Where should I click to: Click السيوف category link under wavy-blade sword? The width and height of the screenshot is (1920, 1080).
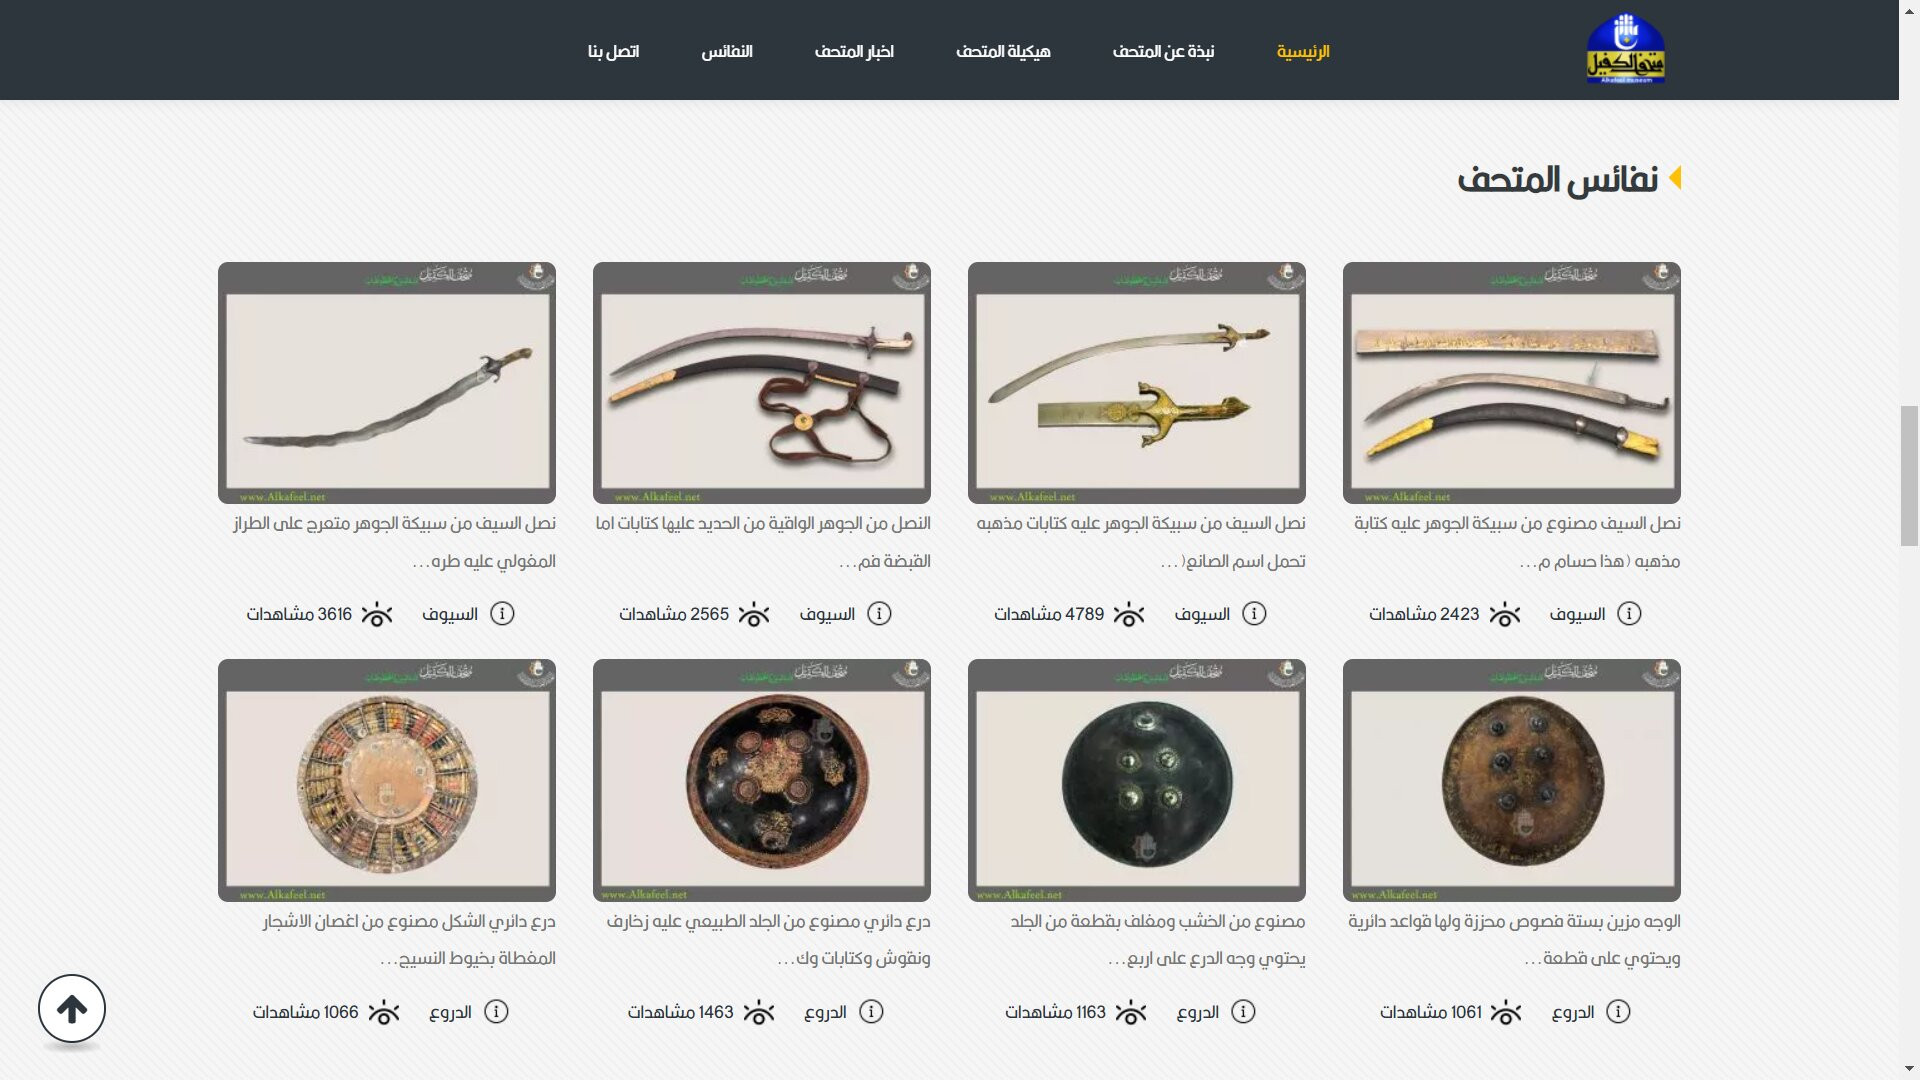(450, 614)
